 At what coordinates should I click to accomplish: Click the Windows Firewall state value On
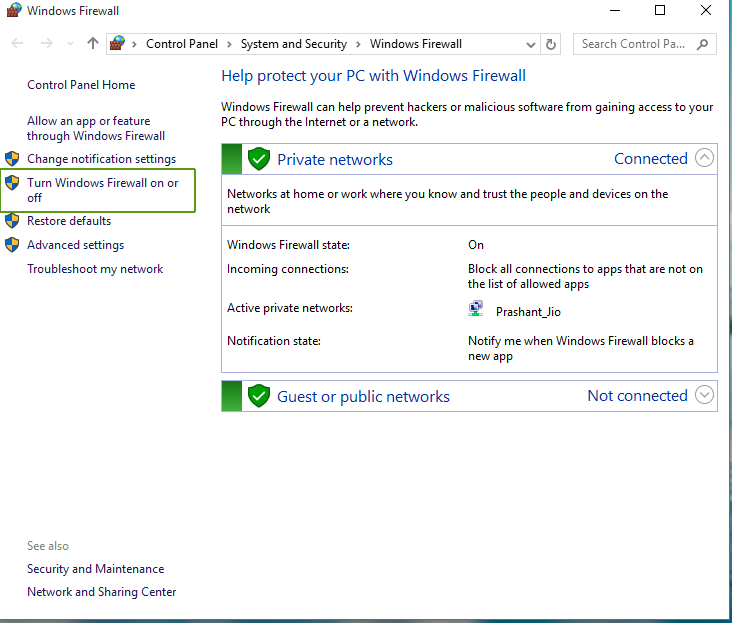pyautogui.click(x=476, y=245)
